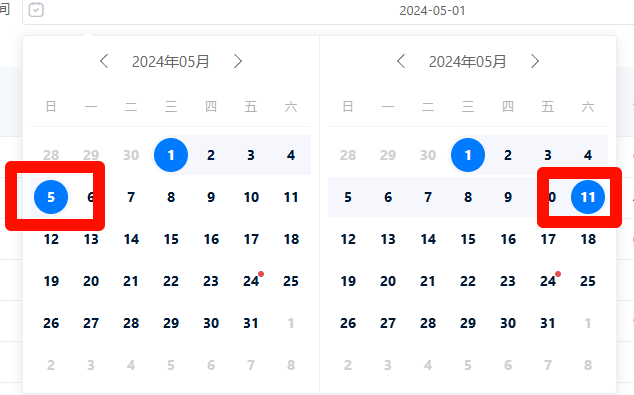Viewport: 634px width, 395px height.
Task: Choose day 26 in left calendar
Action: click(x=51, y=323)
